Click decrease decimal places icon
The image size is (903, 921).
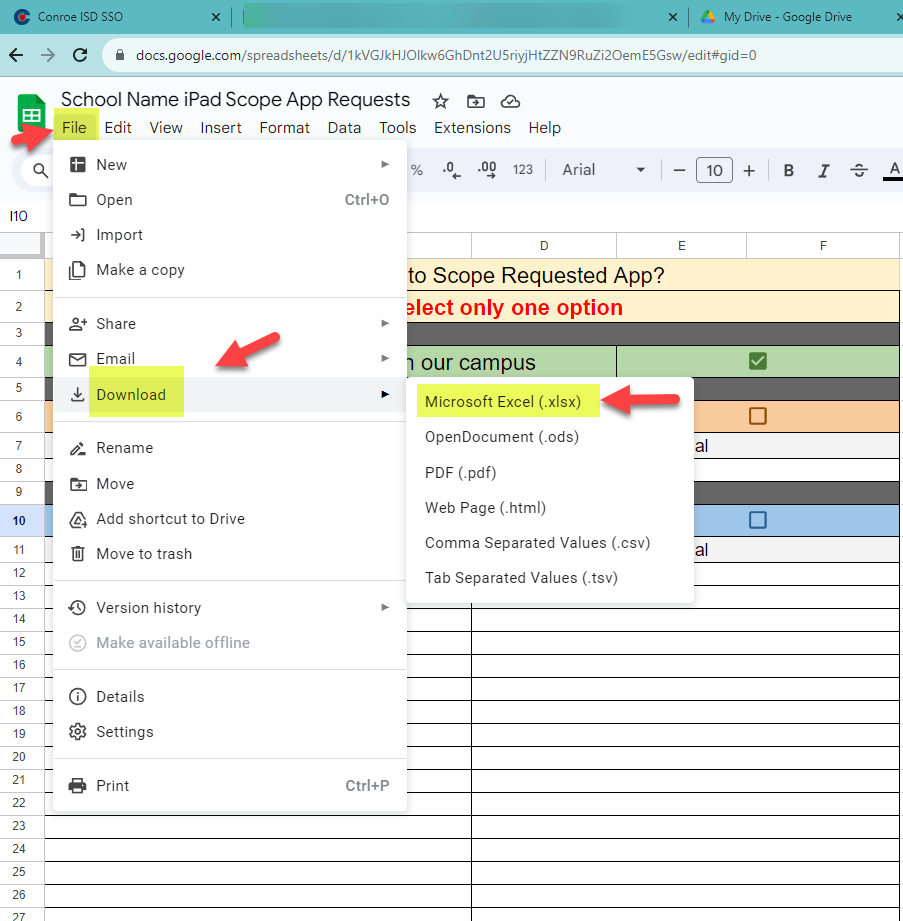451,170
